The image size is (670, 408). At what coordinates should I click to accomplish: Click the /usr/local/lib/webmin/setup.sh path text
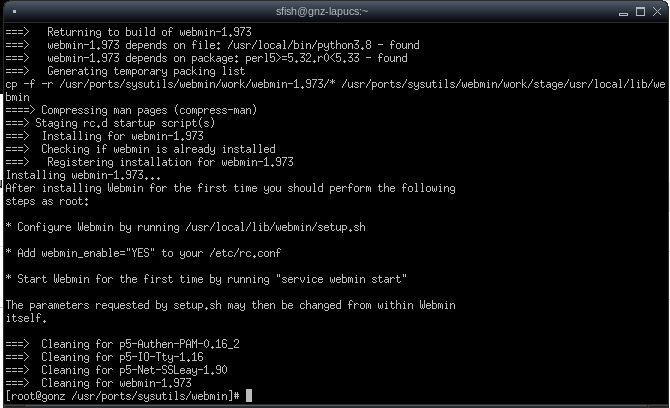point(276,227)
